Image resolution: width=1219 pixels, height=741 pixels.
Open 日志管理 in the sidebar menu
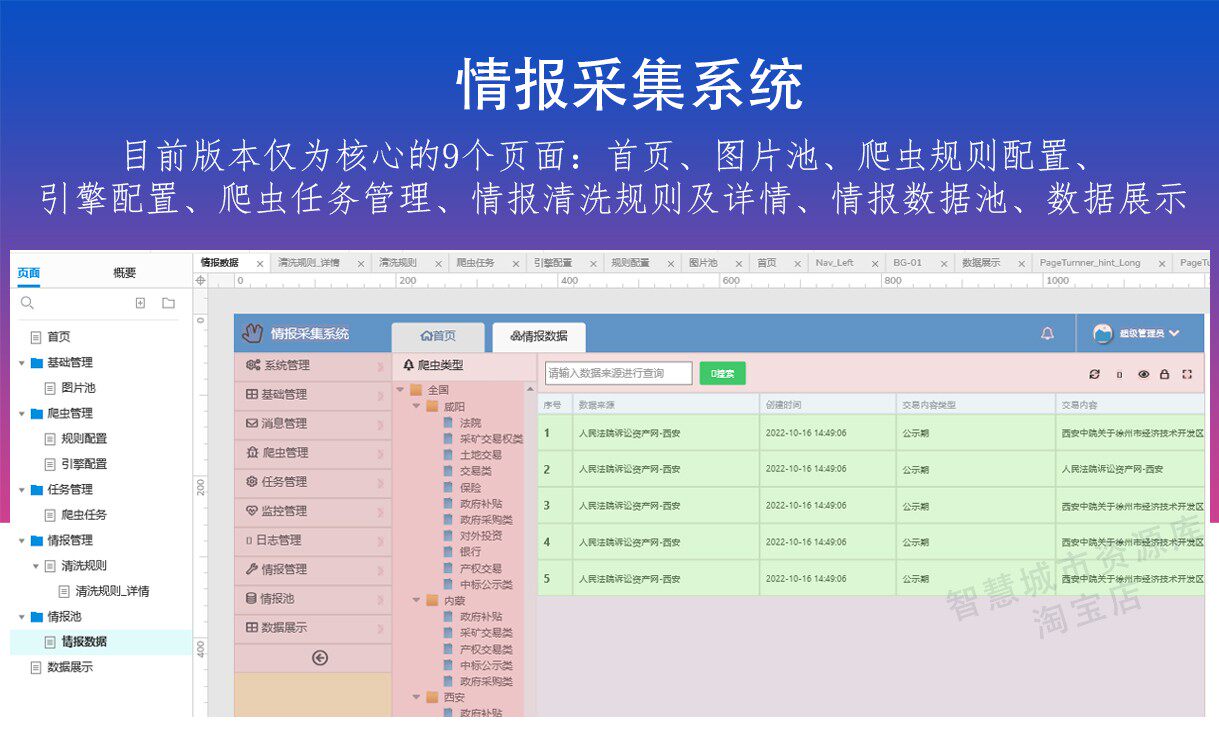tap(312, 540)
